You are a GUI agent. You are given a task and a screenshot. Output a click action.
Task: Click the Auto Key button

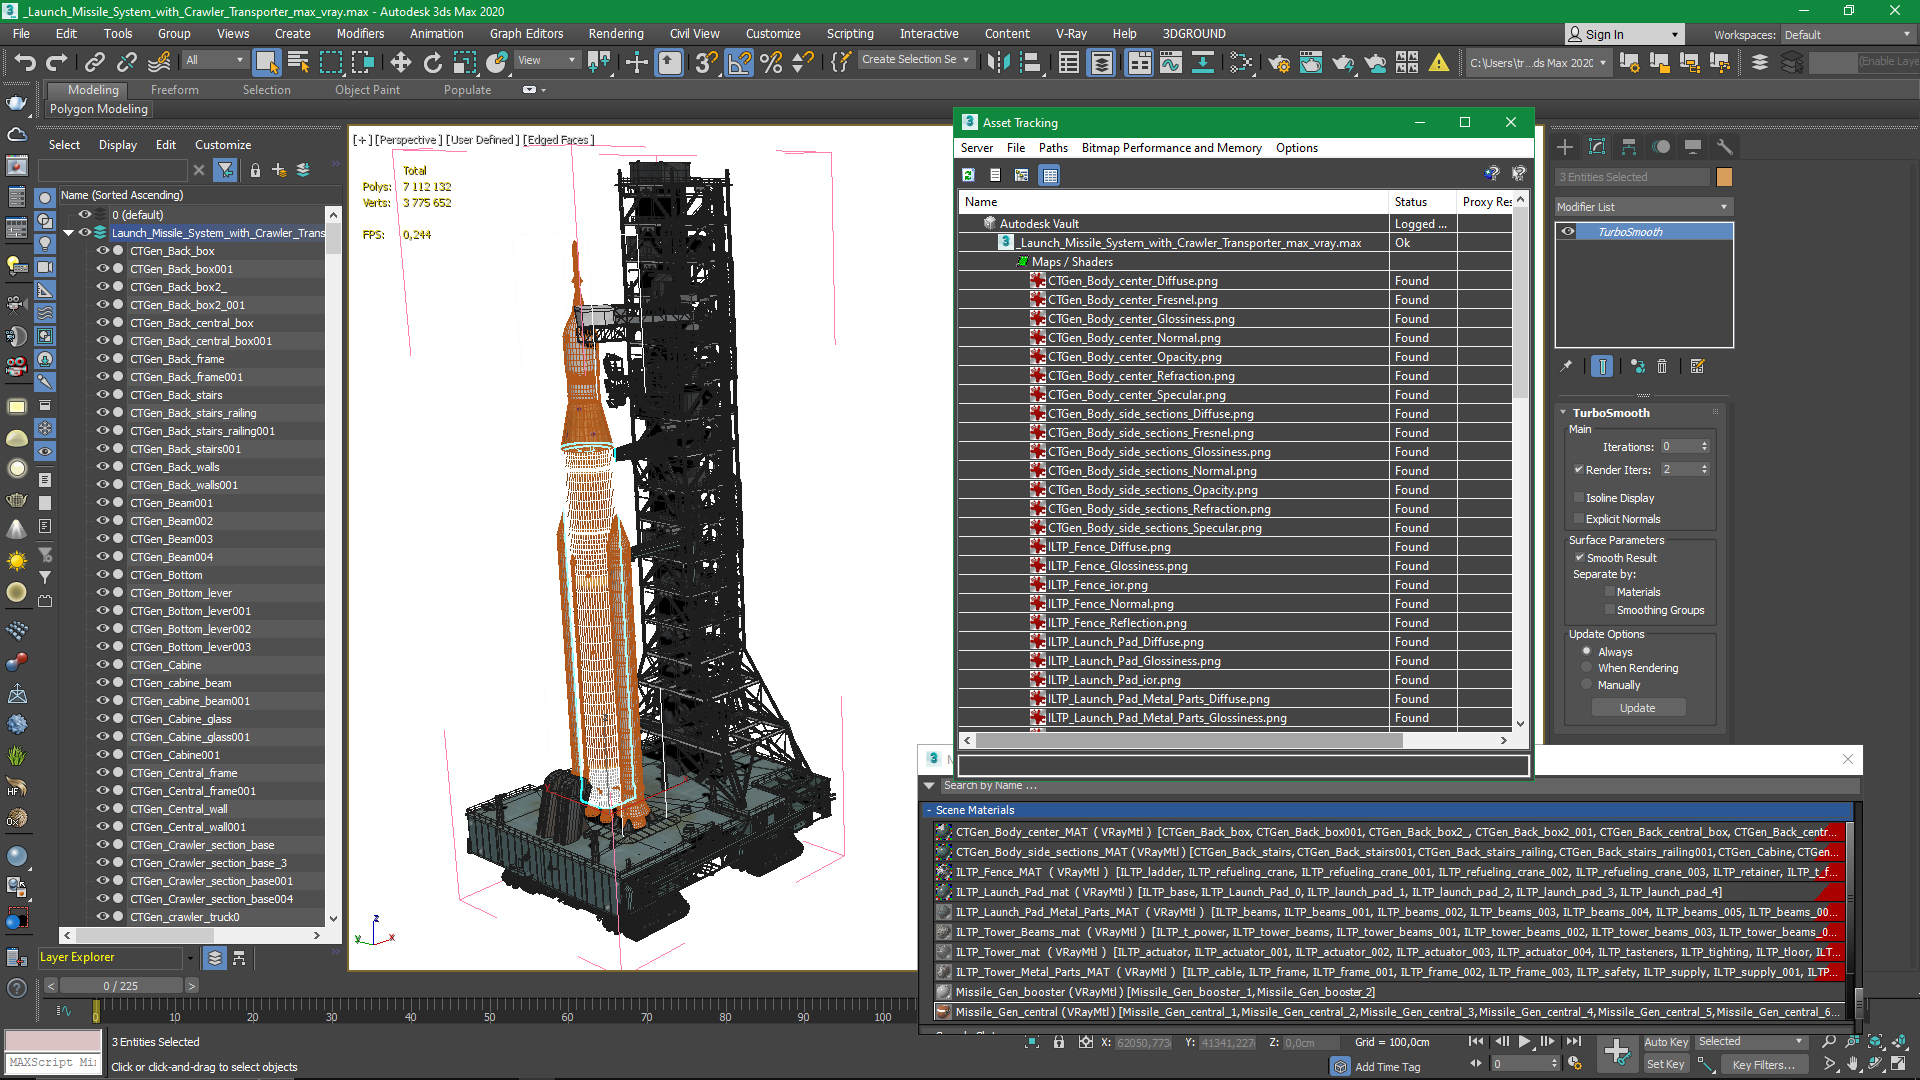(1666, 1042)
